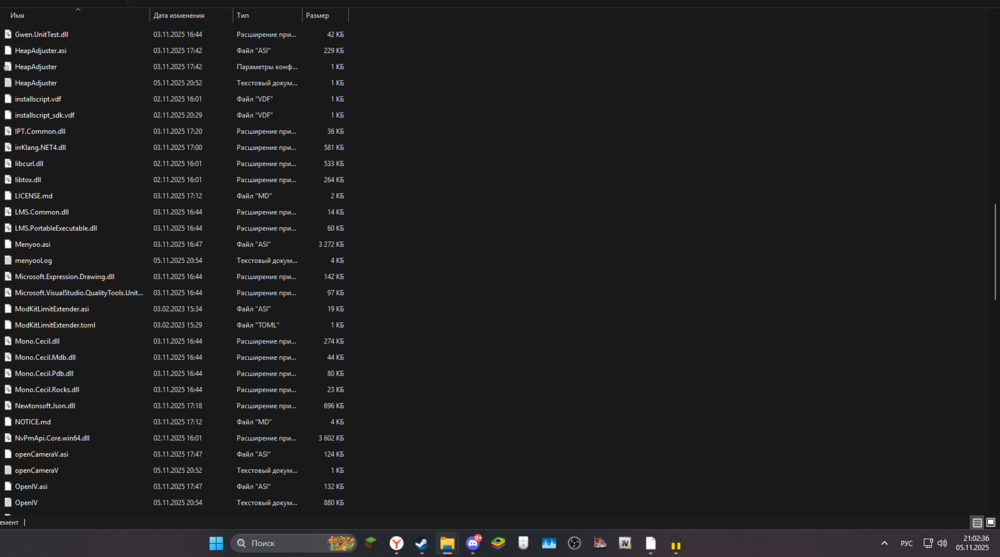Open the clock and date flyout

(x=972, y=543)
